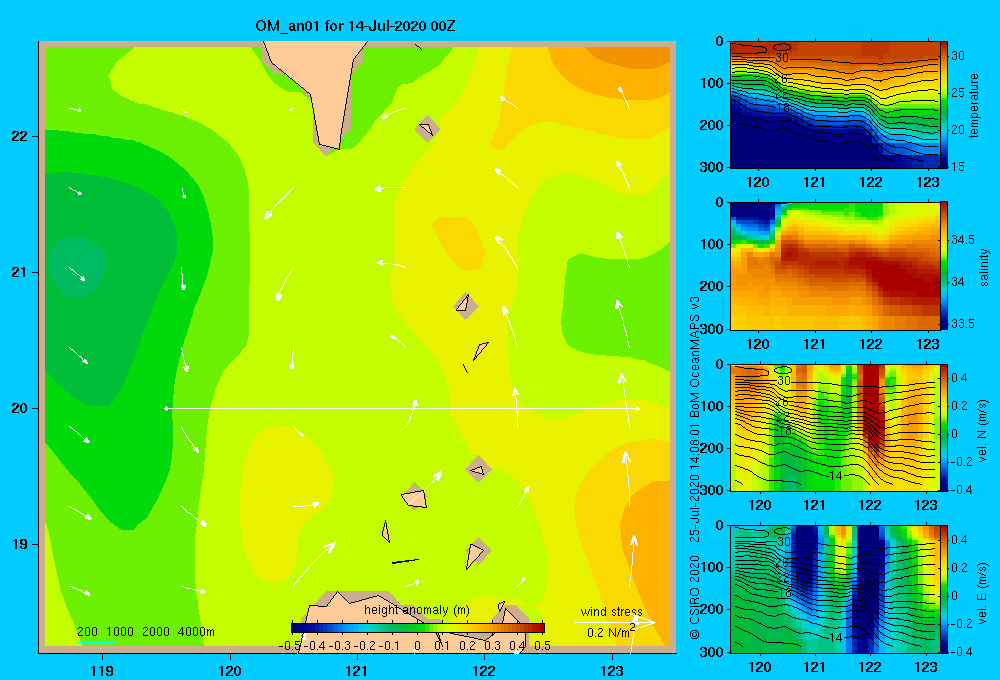Click the '© CSIRO 2020' copyright text
The height and width of the screenshot is (680, 1000).
tap(695, 597)
